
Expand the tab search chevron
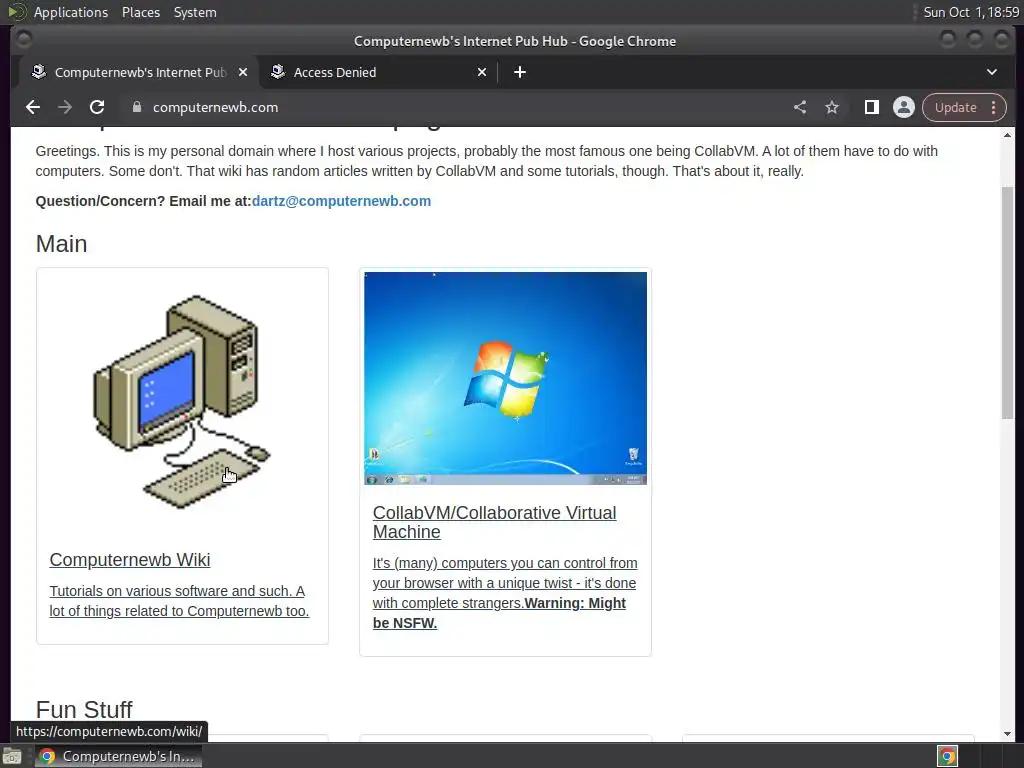[x=991, y=72]
